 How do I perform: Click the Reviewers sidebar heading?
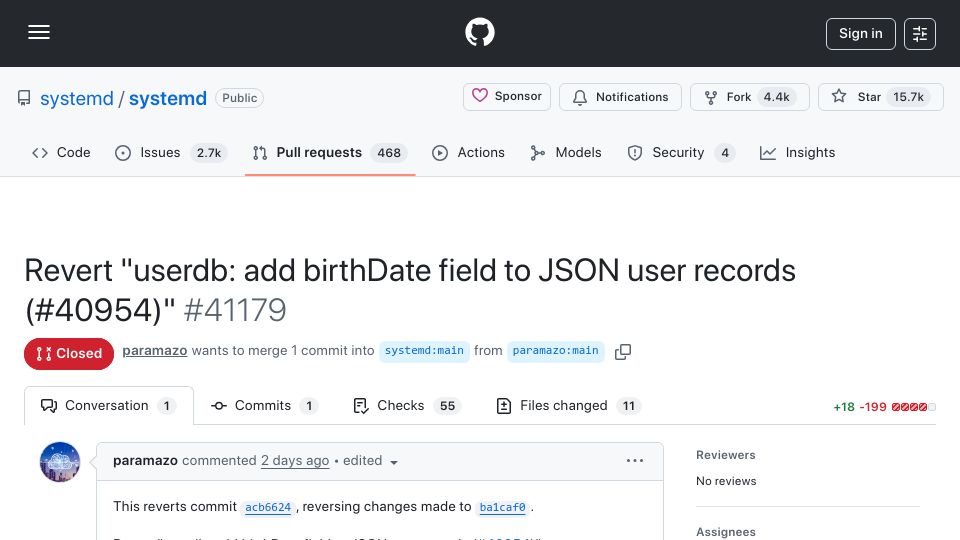[x=726, y=455]
